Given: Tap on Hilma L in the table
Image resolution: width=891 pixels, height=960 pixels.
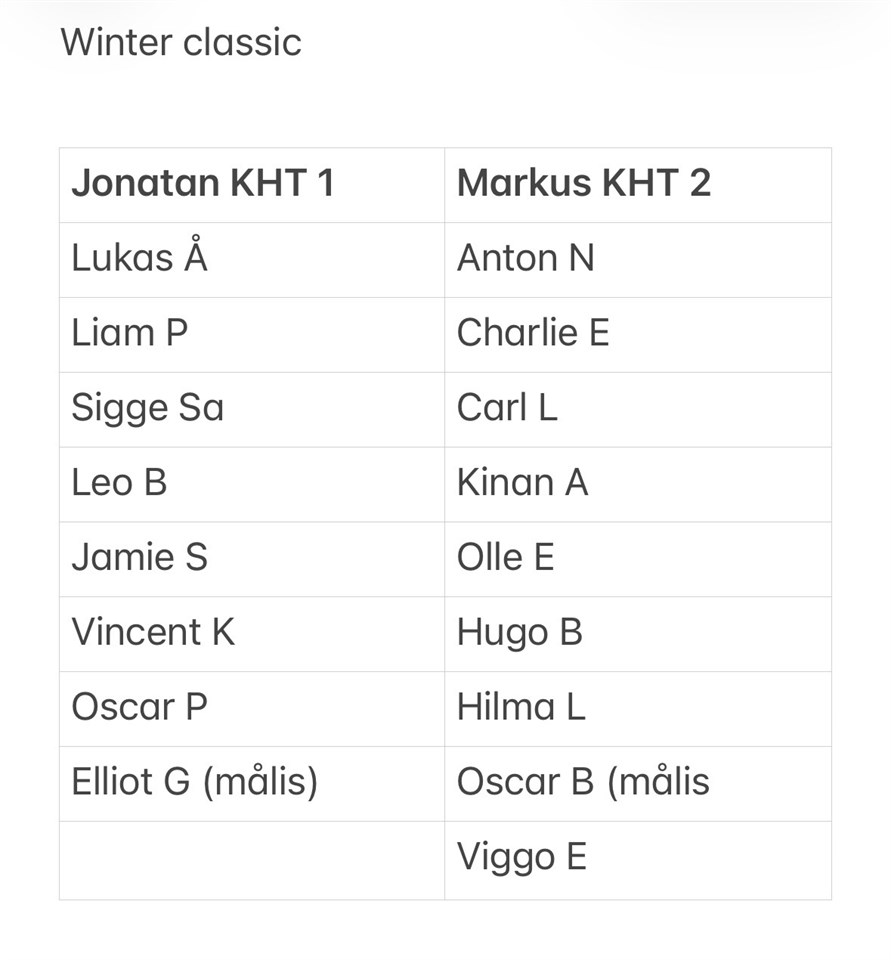Looking at the screenshot, I should click(x=521, y=707).
